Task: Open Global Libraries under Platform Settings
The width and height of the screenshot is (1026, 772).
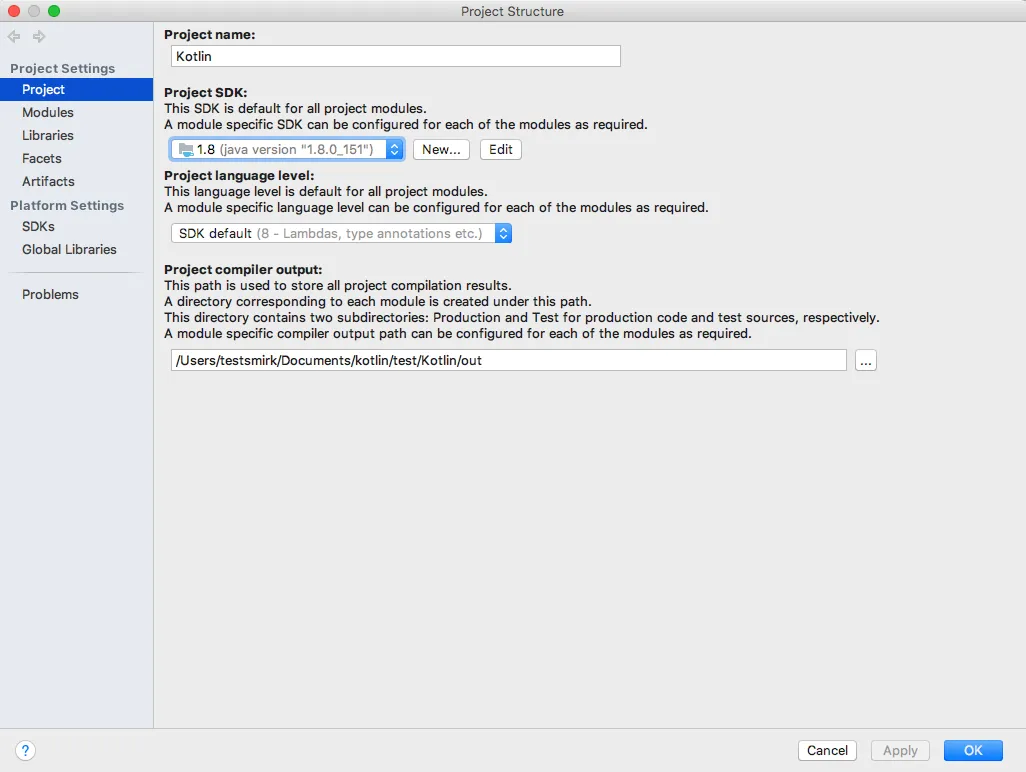Action: [x=69, y=249]
